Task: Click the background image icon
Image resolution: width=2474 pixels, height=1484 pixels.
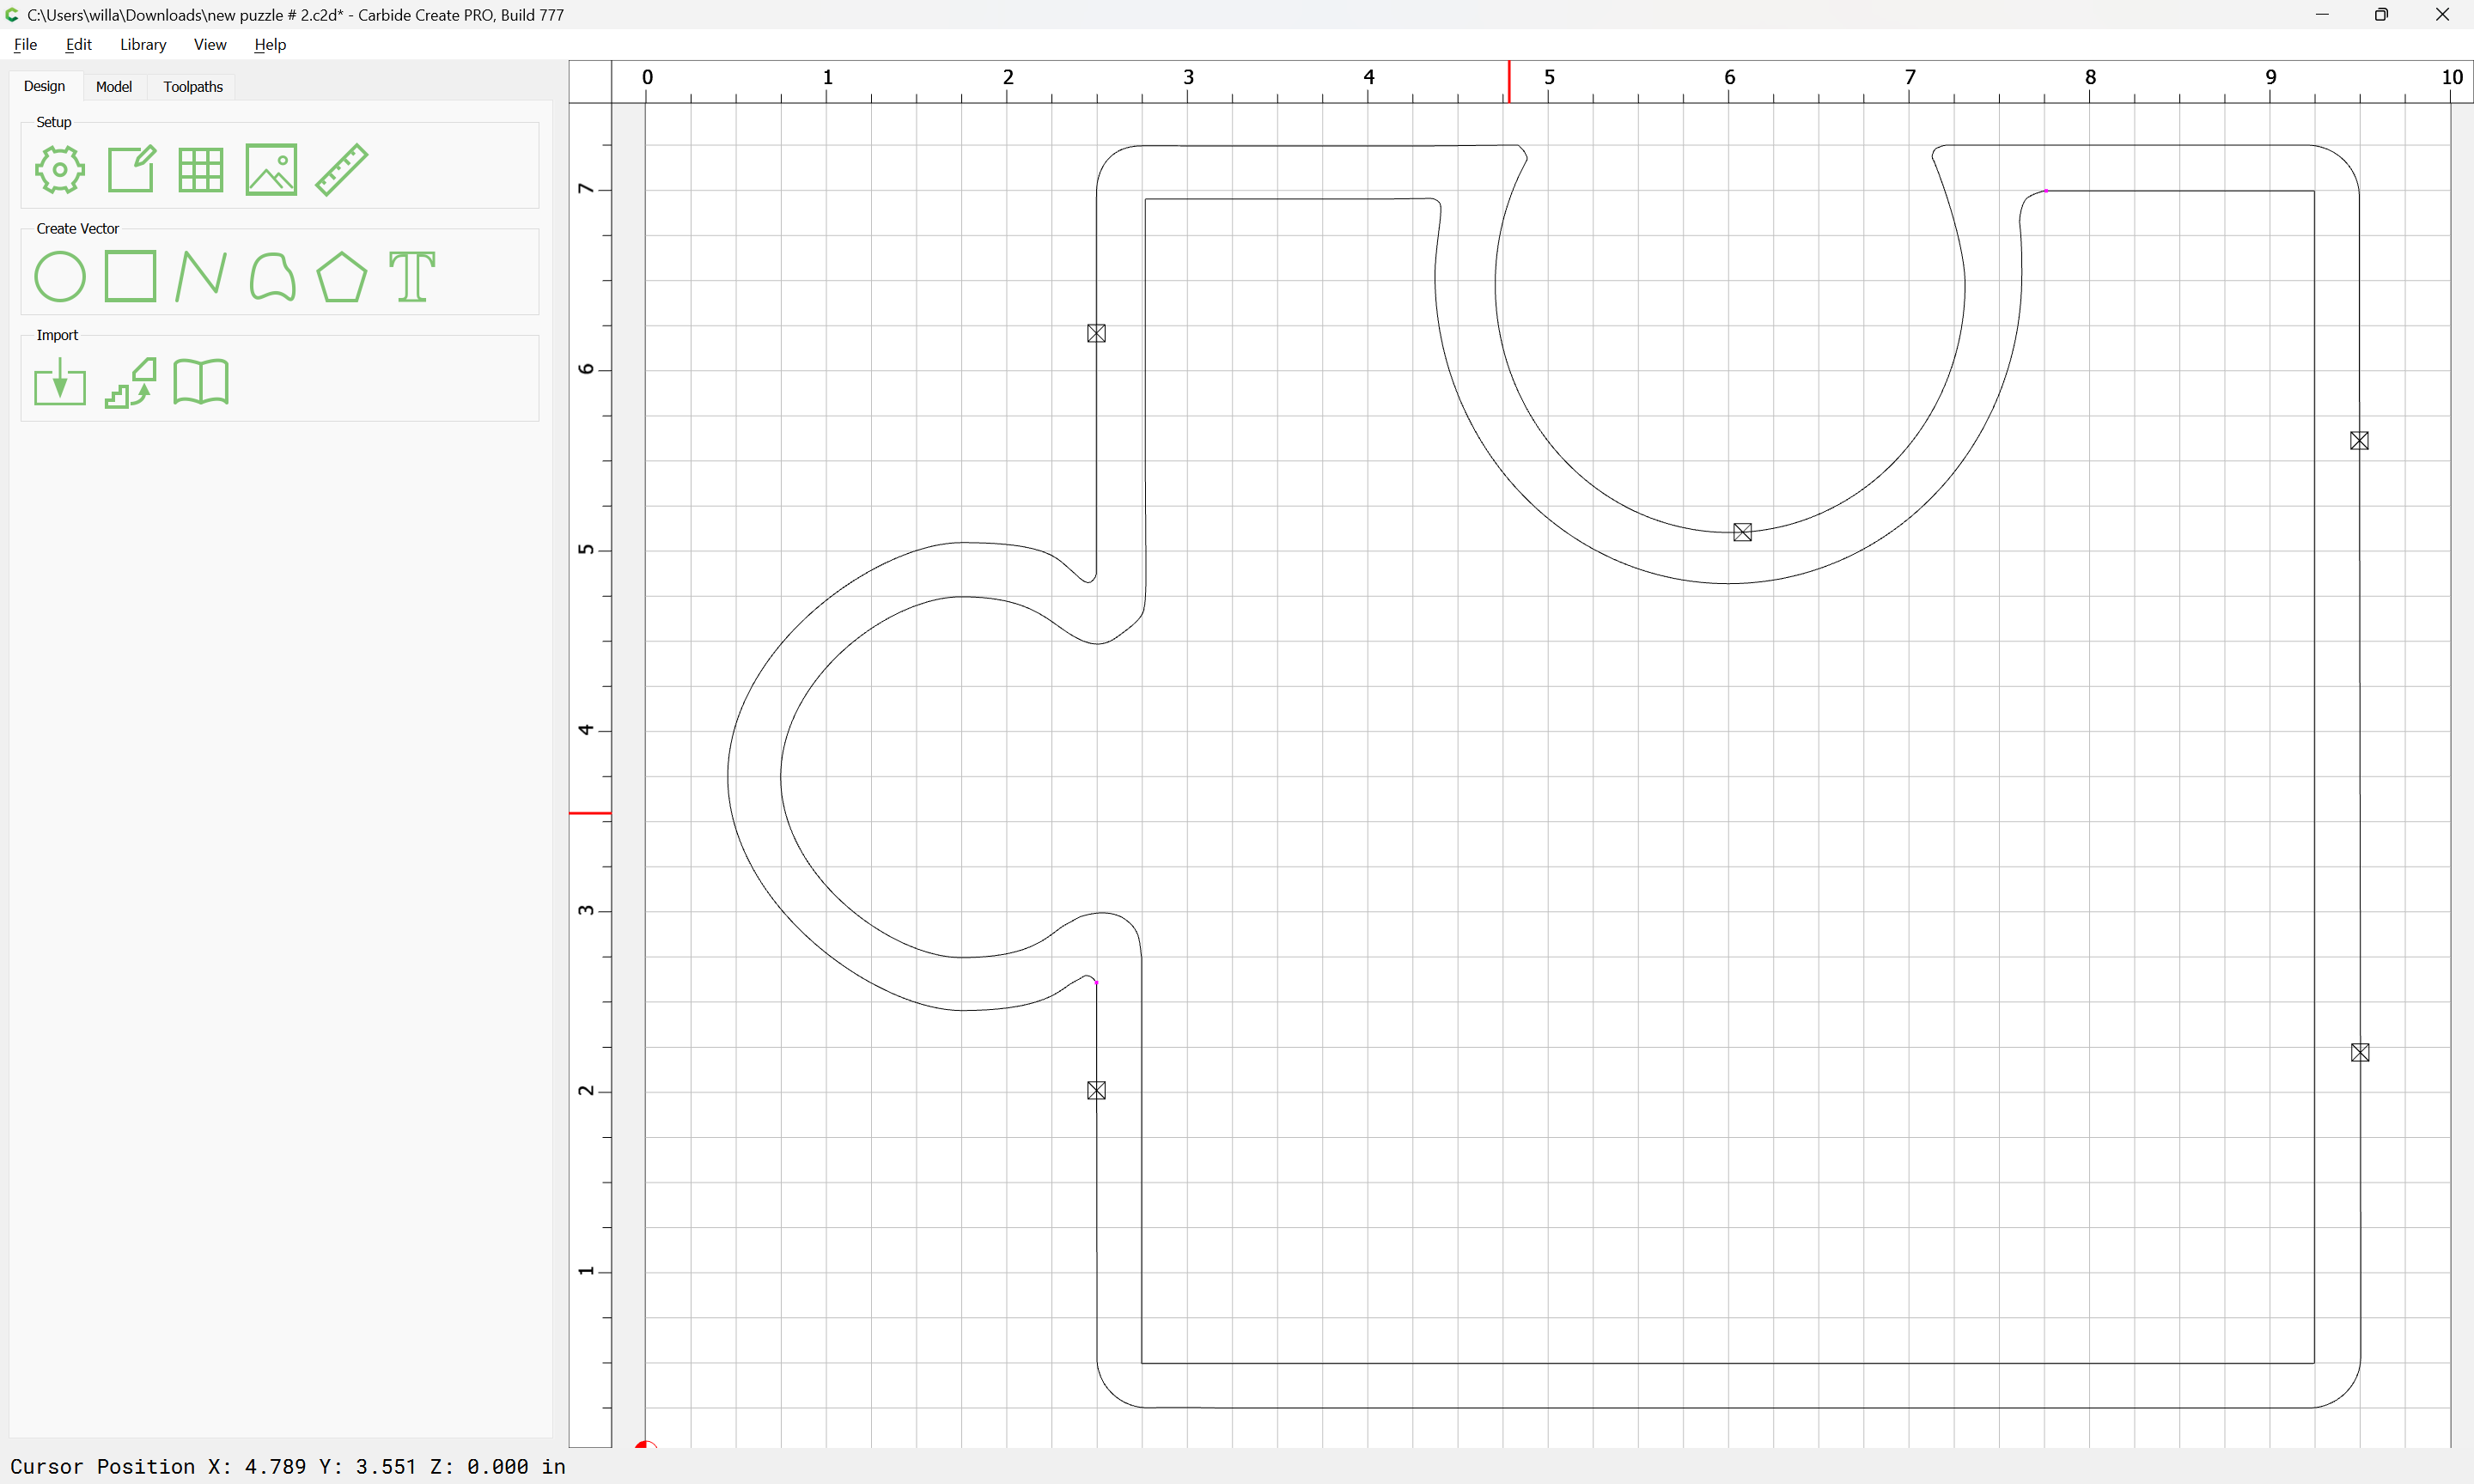Action: [x=271, y=170]
